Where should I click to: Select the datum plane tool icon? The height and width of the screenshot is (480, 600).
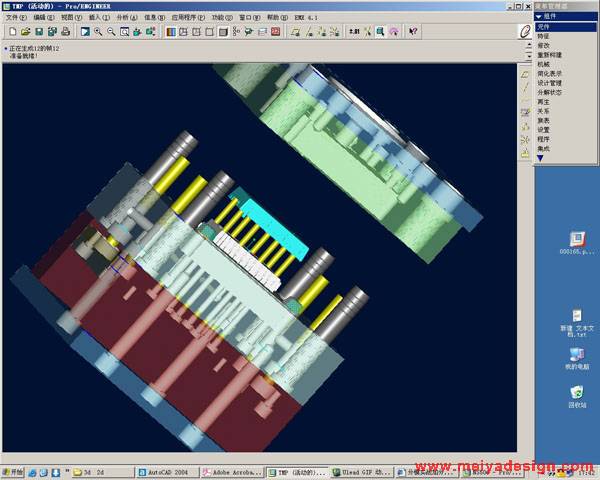(x=525, y=74)
